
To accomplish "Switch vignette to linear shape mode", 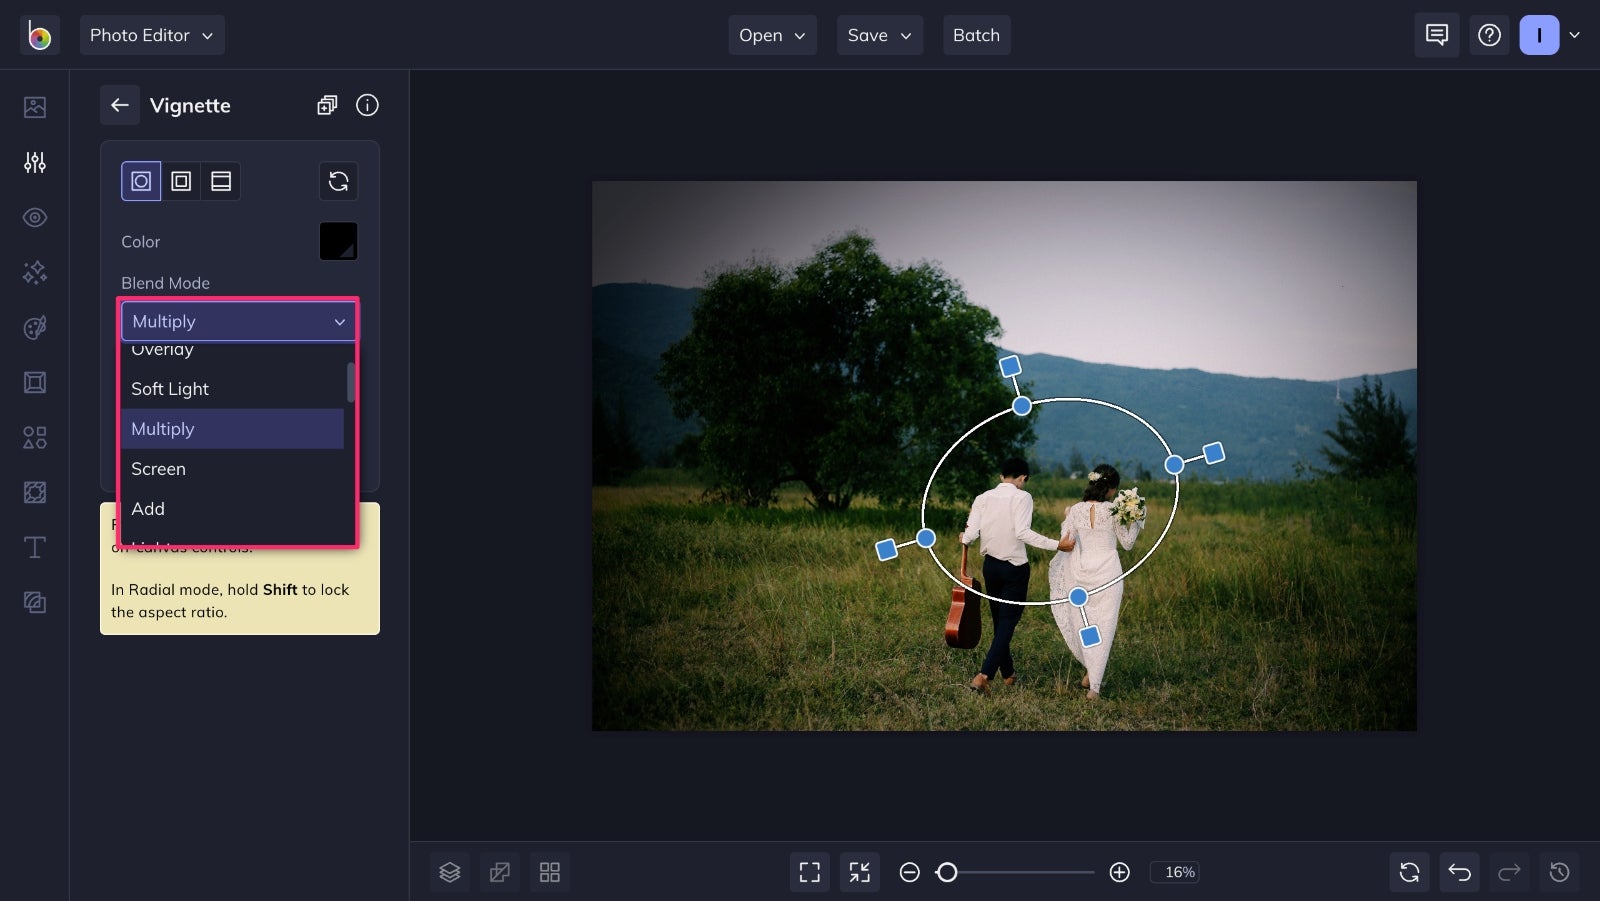I will pos(221,181).
